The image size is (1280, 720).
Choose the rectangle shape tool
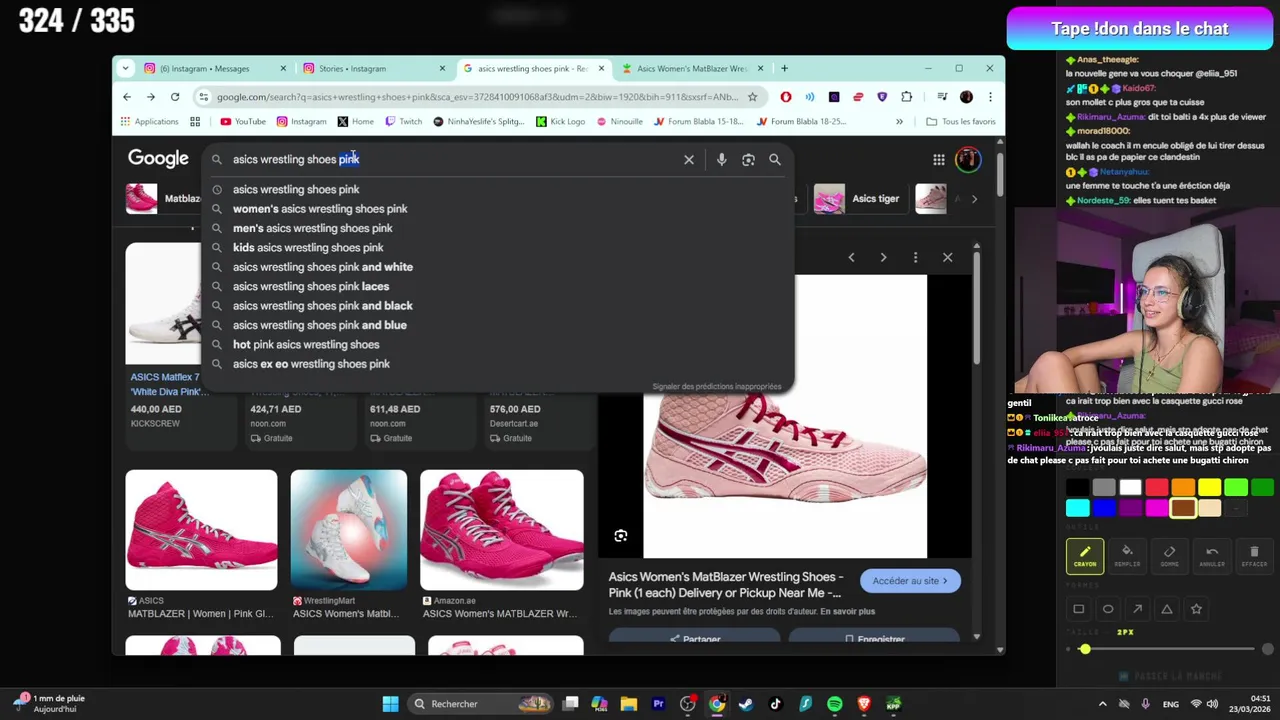click(x=1078, y=609)
